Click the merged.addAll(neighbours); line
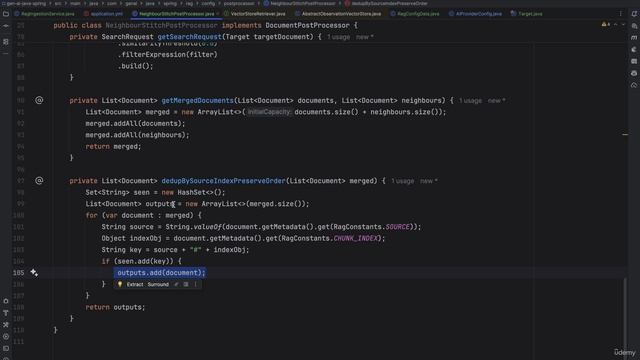The height and width of the screenshot is (360, 640). click(x=137, y=135)
